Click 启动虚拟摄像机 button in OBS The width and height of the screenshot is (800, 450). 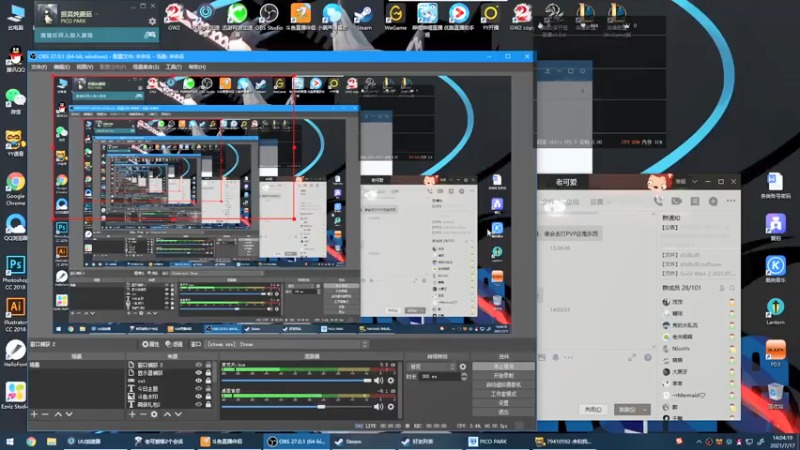[x=503, y=384]
